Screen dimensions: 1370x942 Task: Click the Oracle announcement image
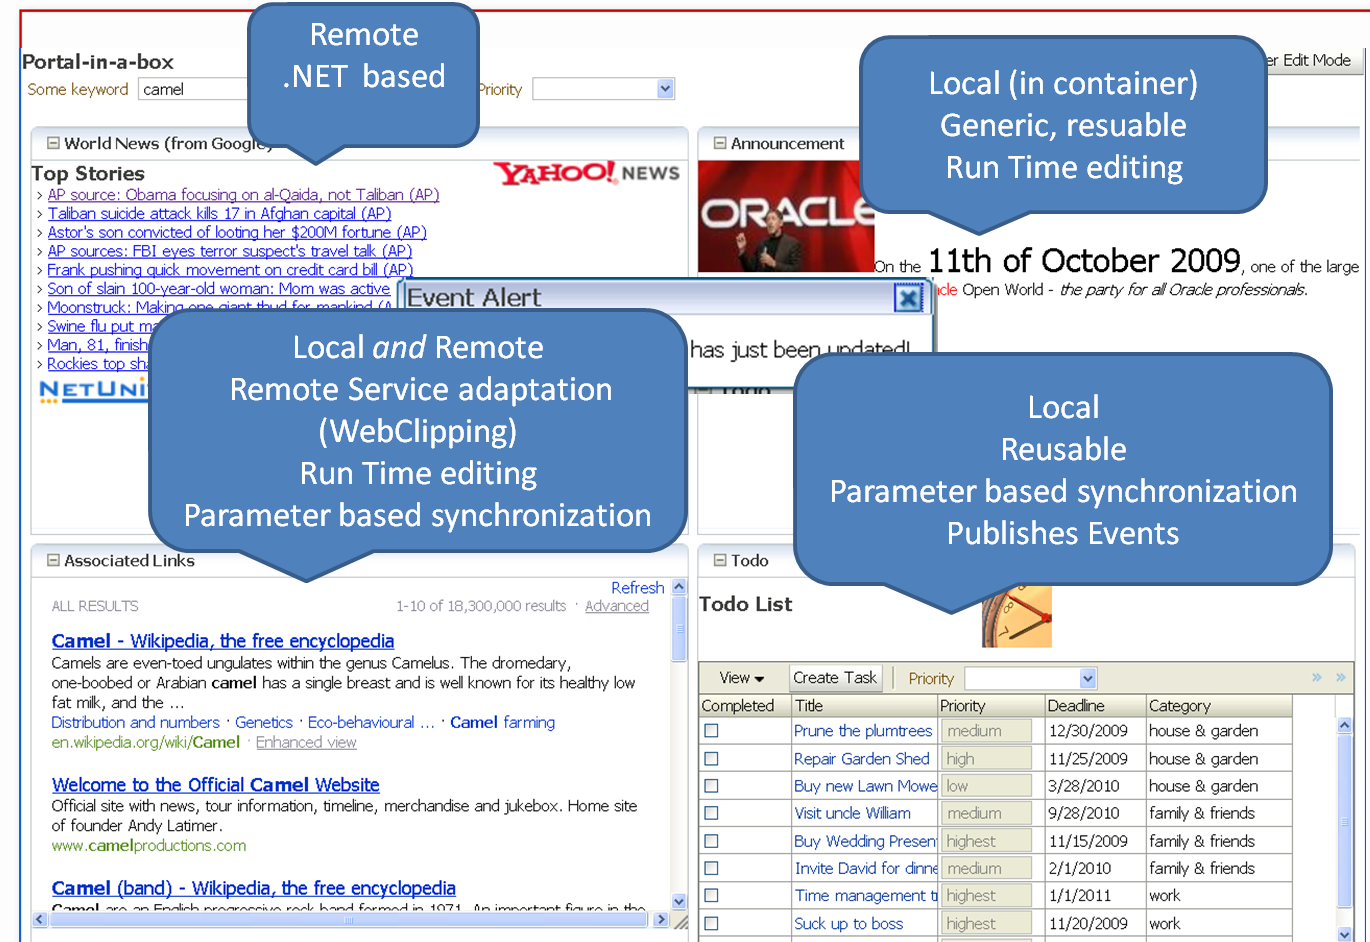pos(786,216)
